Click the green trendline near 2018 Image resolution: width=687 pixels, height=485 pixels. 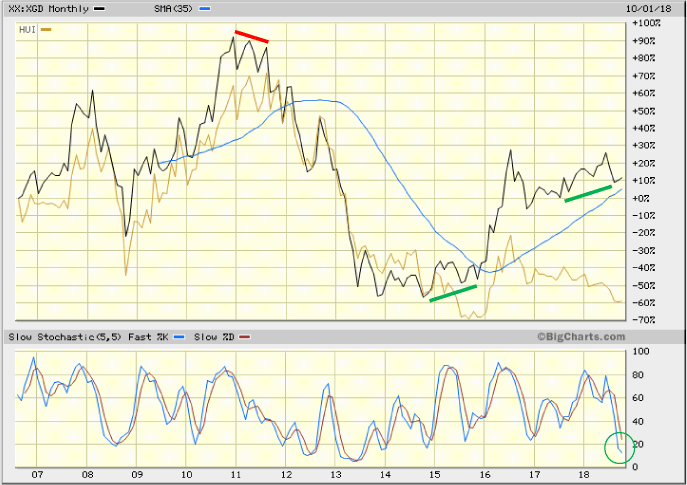[595, 193]
